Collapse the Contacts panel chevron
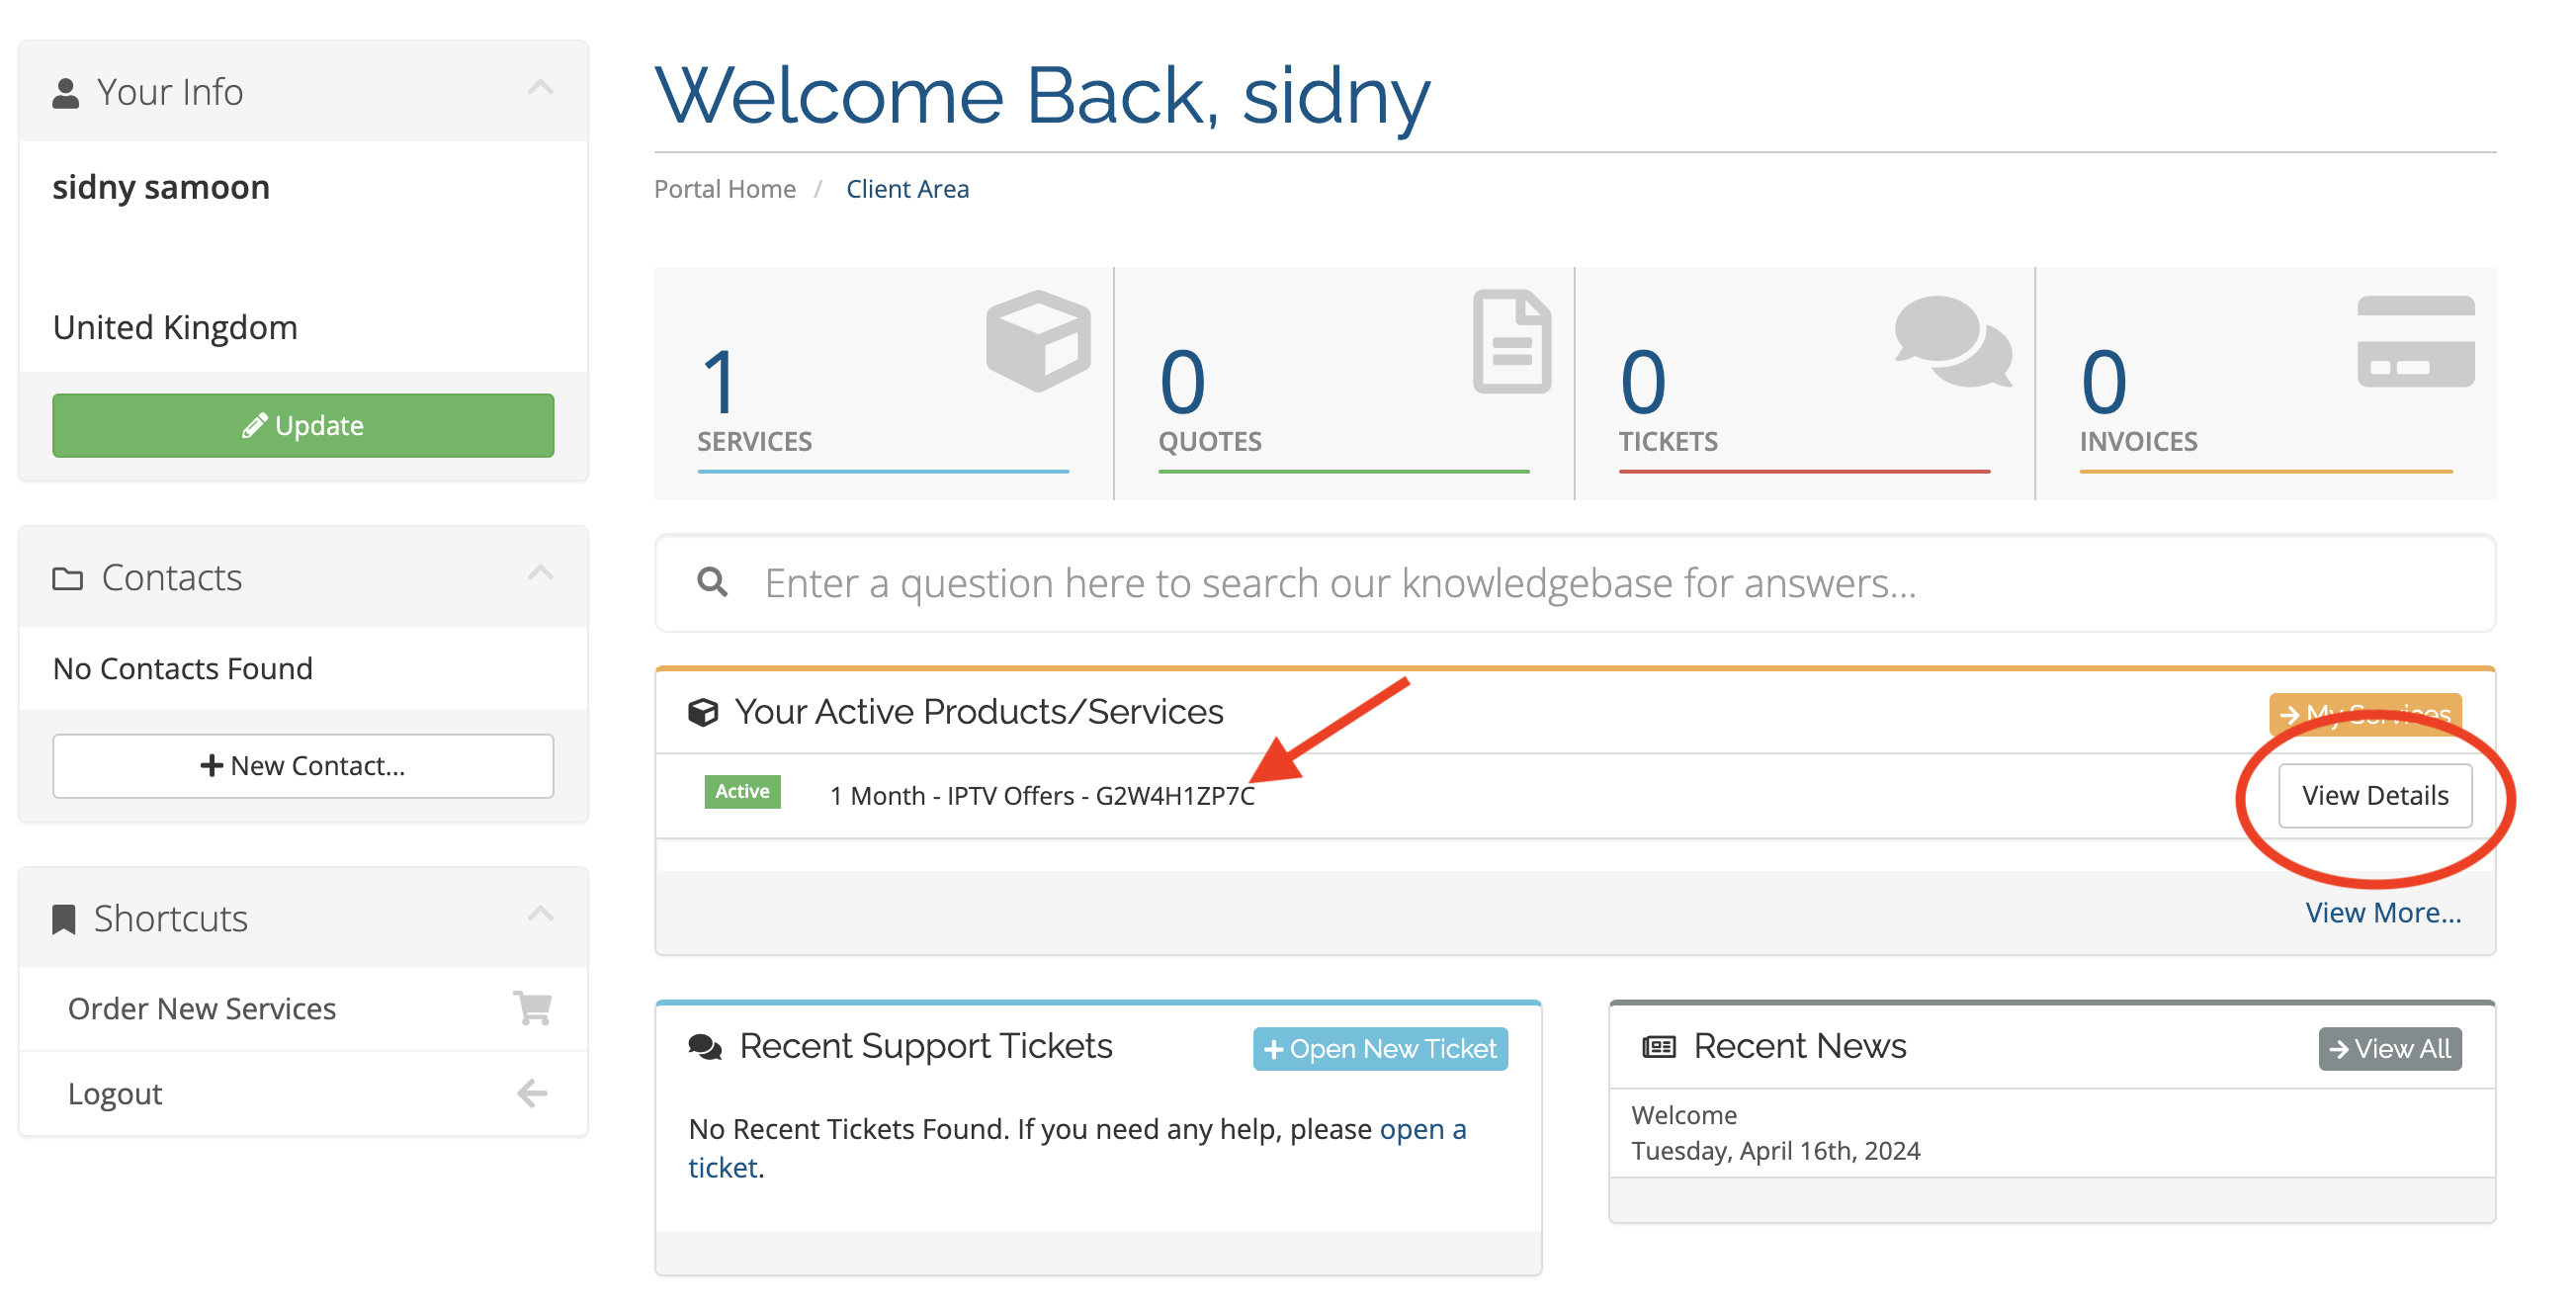Viewport: 2576px width, 1311px height. tap(540, 573)
